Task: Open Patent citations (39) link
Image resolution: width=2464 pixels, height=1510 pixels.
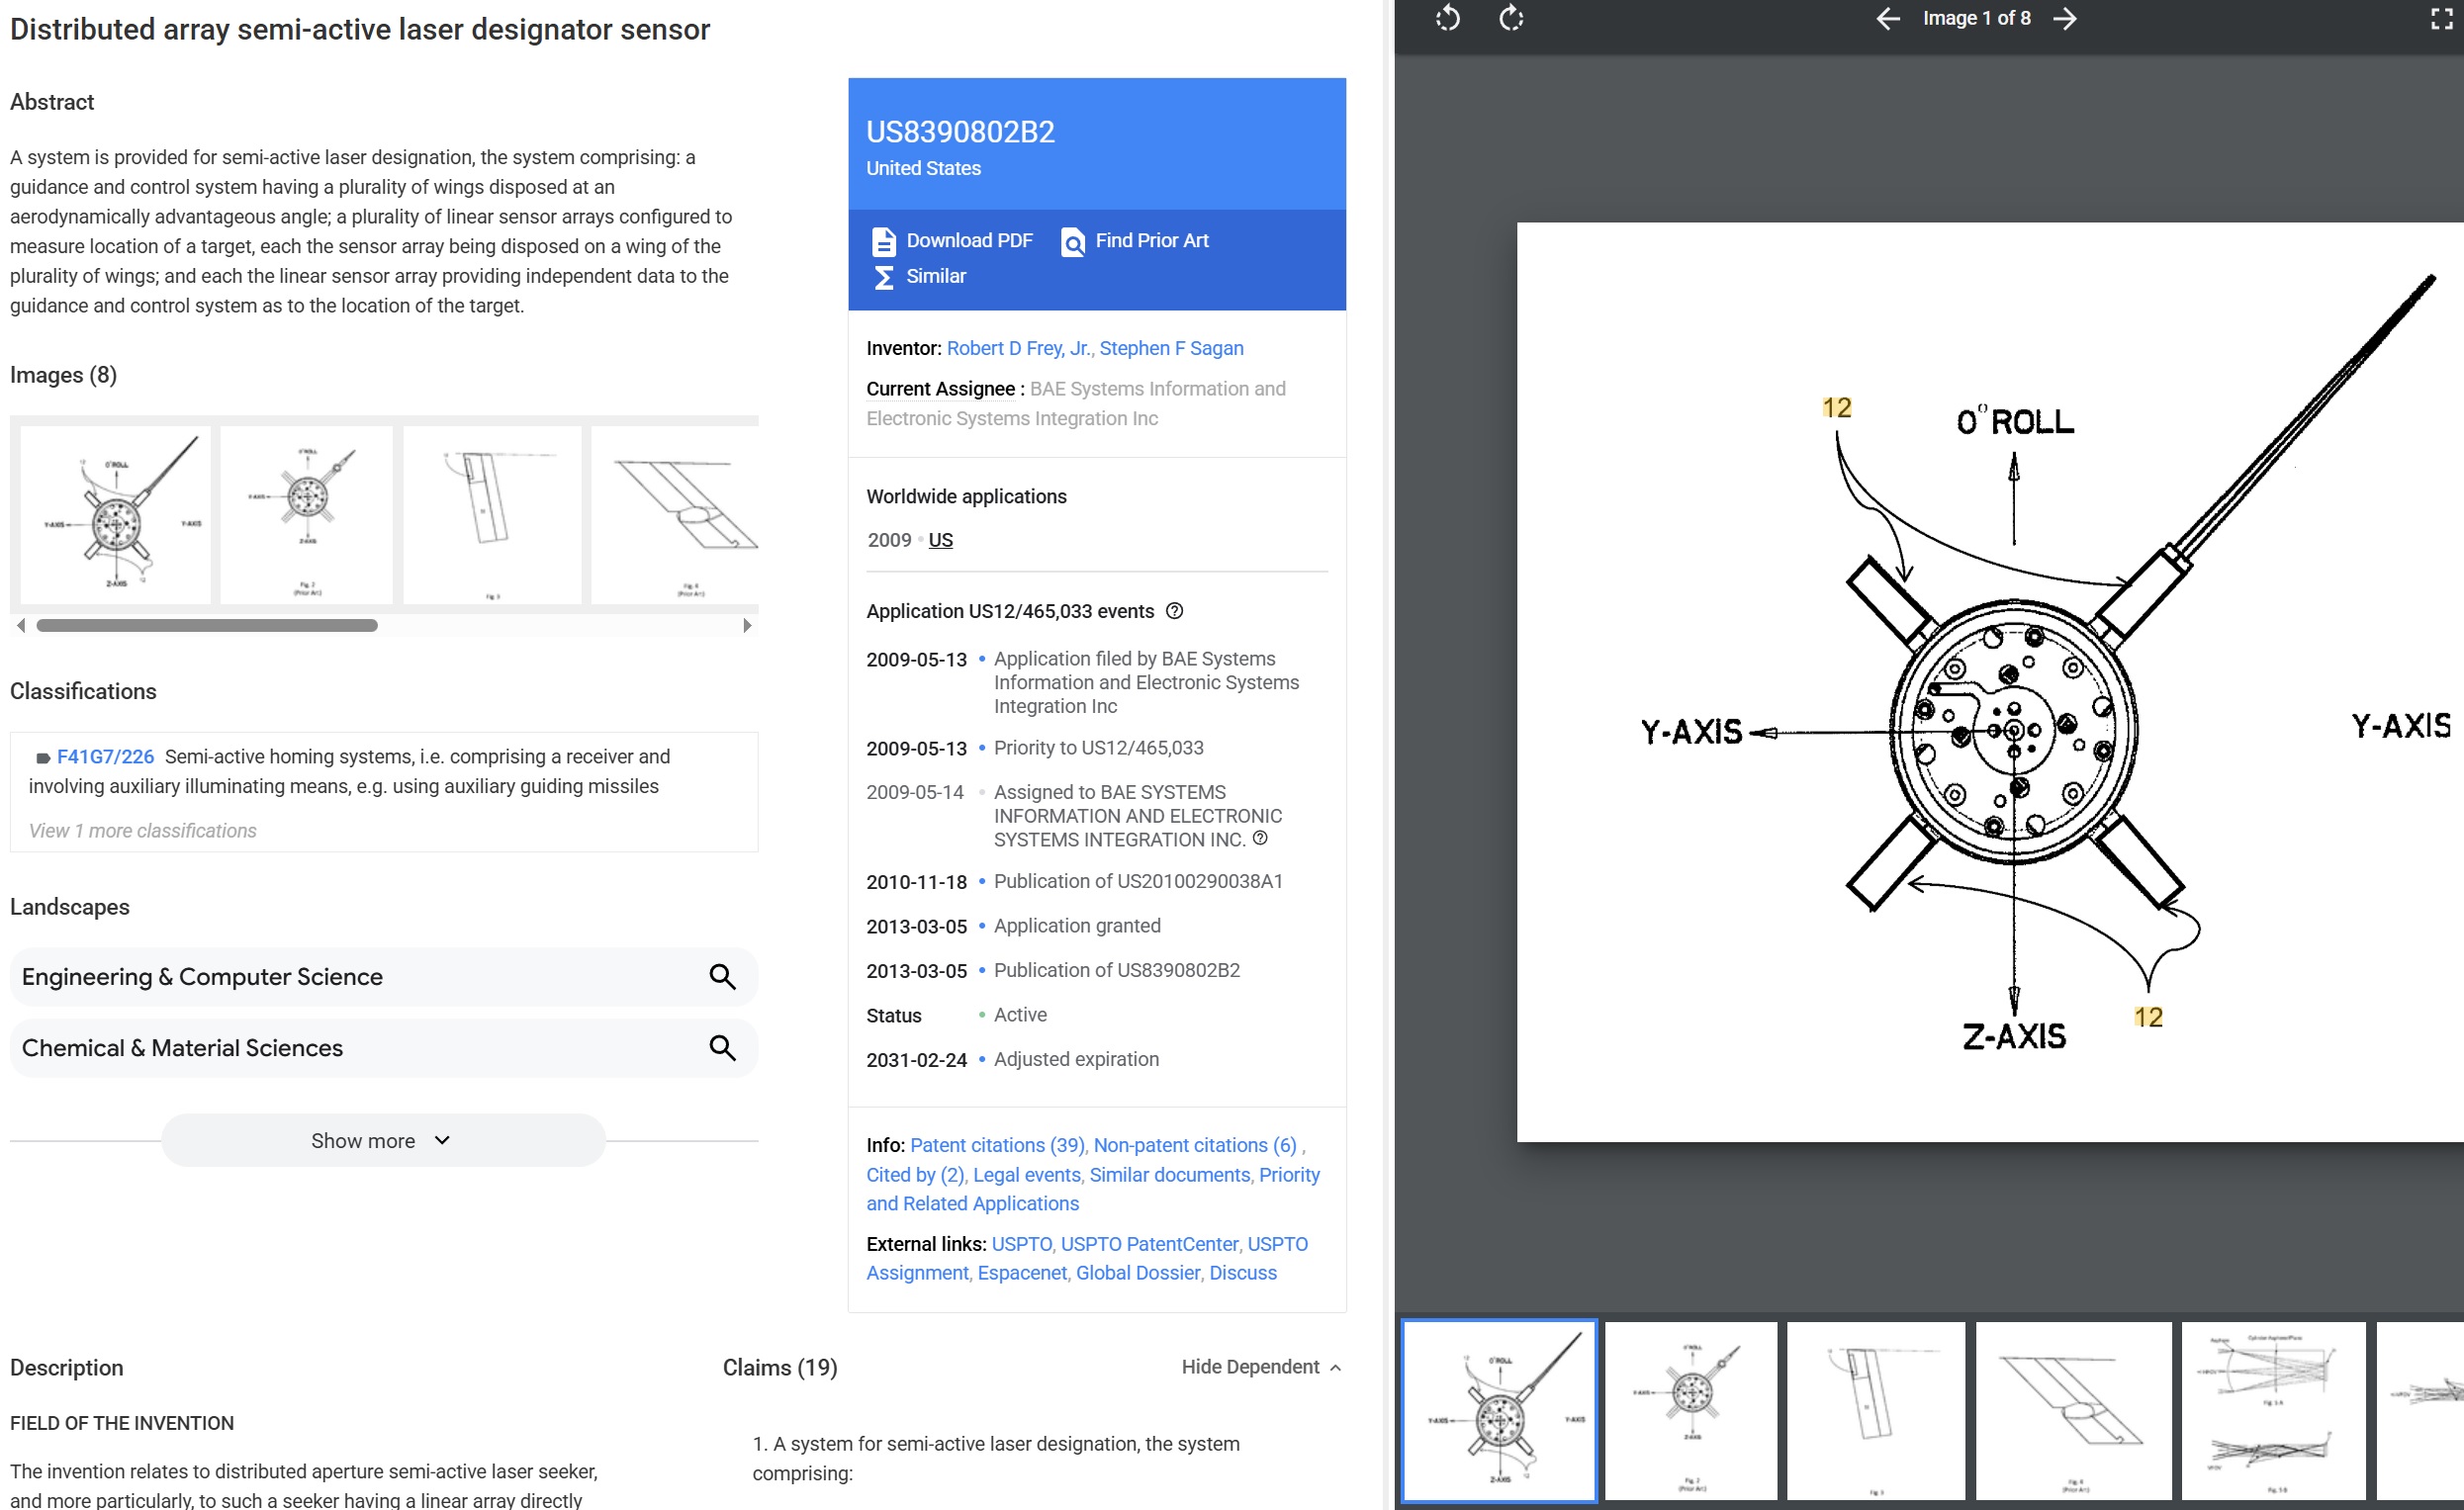Action: click(x=997, y=1145)
